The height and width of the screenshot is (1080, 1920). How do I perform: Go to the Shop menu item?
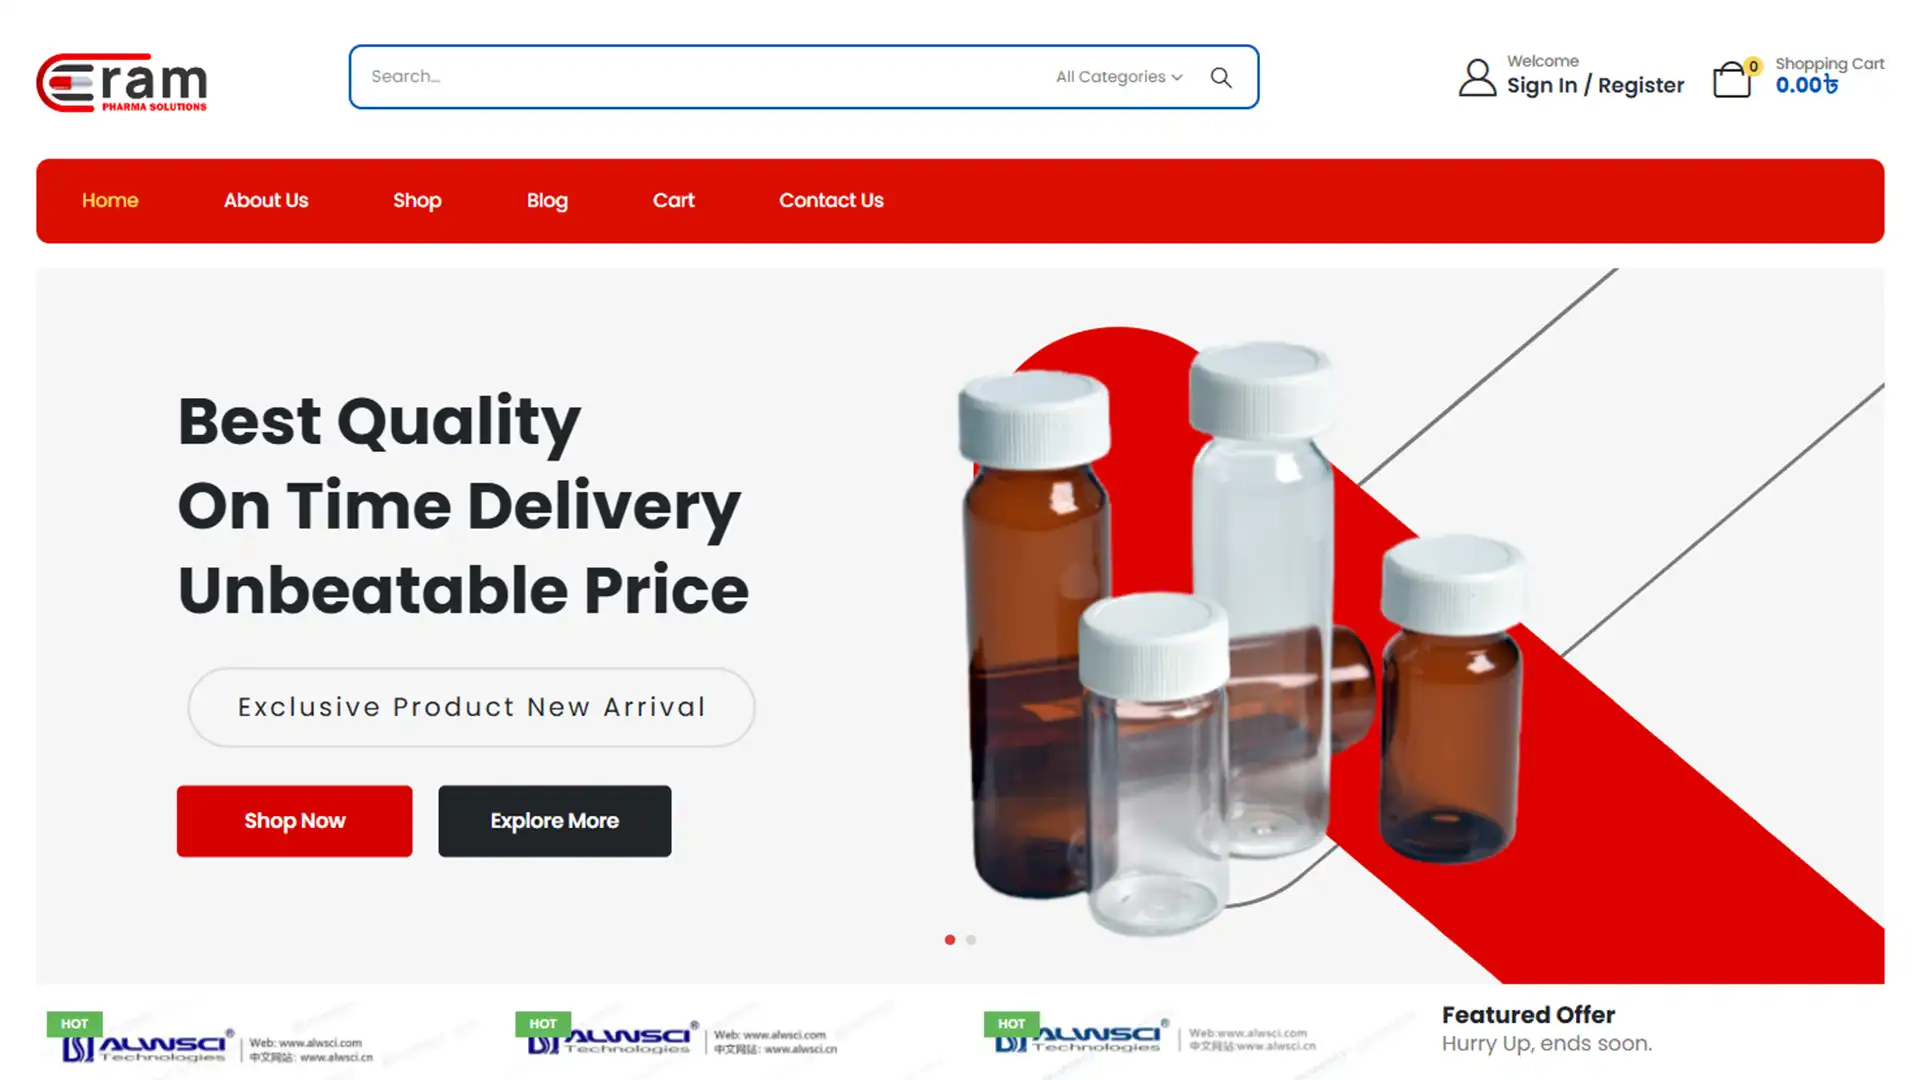(417, 200)
